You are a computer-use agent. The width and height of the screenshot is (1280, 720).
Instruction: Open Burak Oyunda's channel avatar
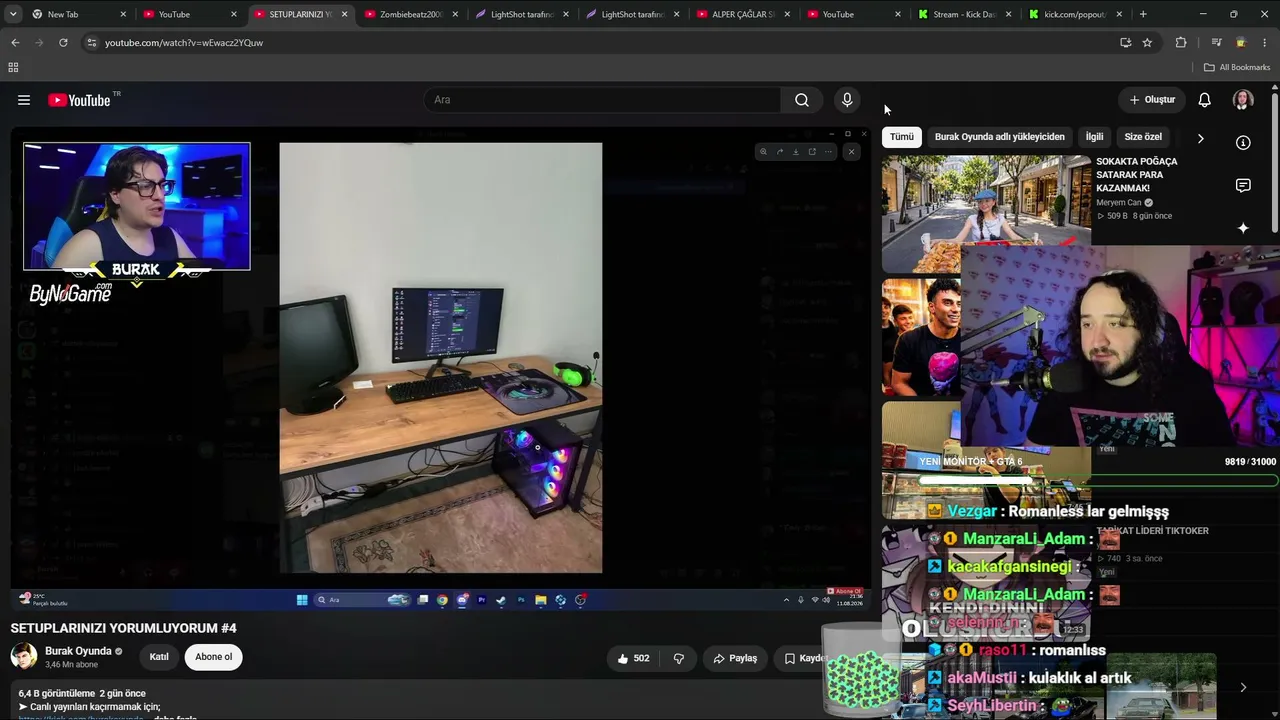pyautogui.click(x=24, y=656)
